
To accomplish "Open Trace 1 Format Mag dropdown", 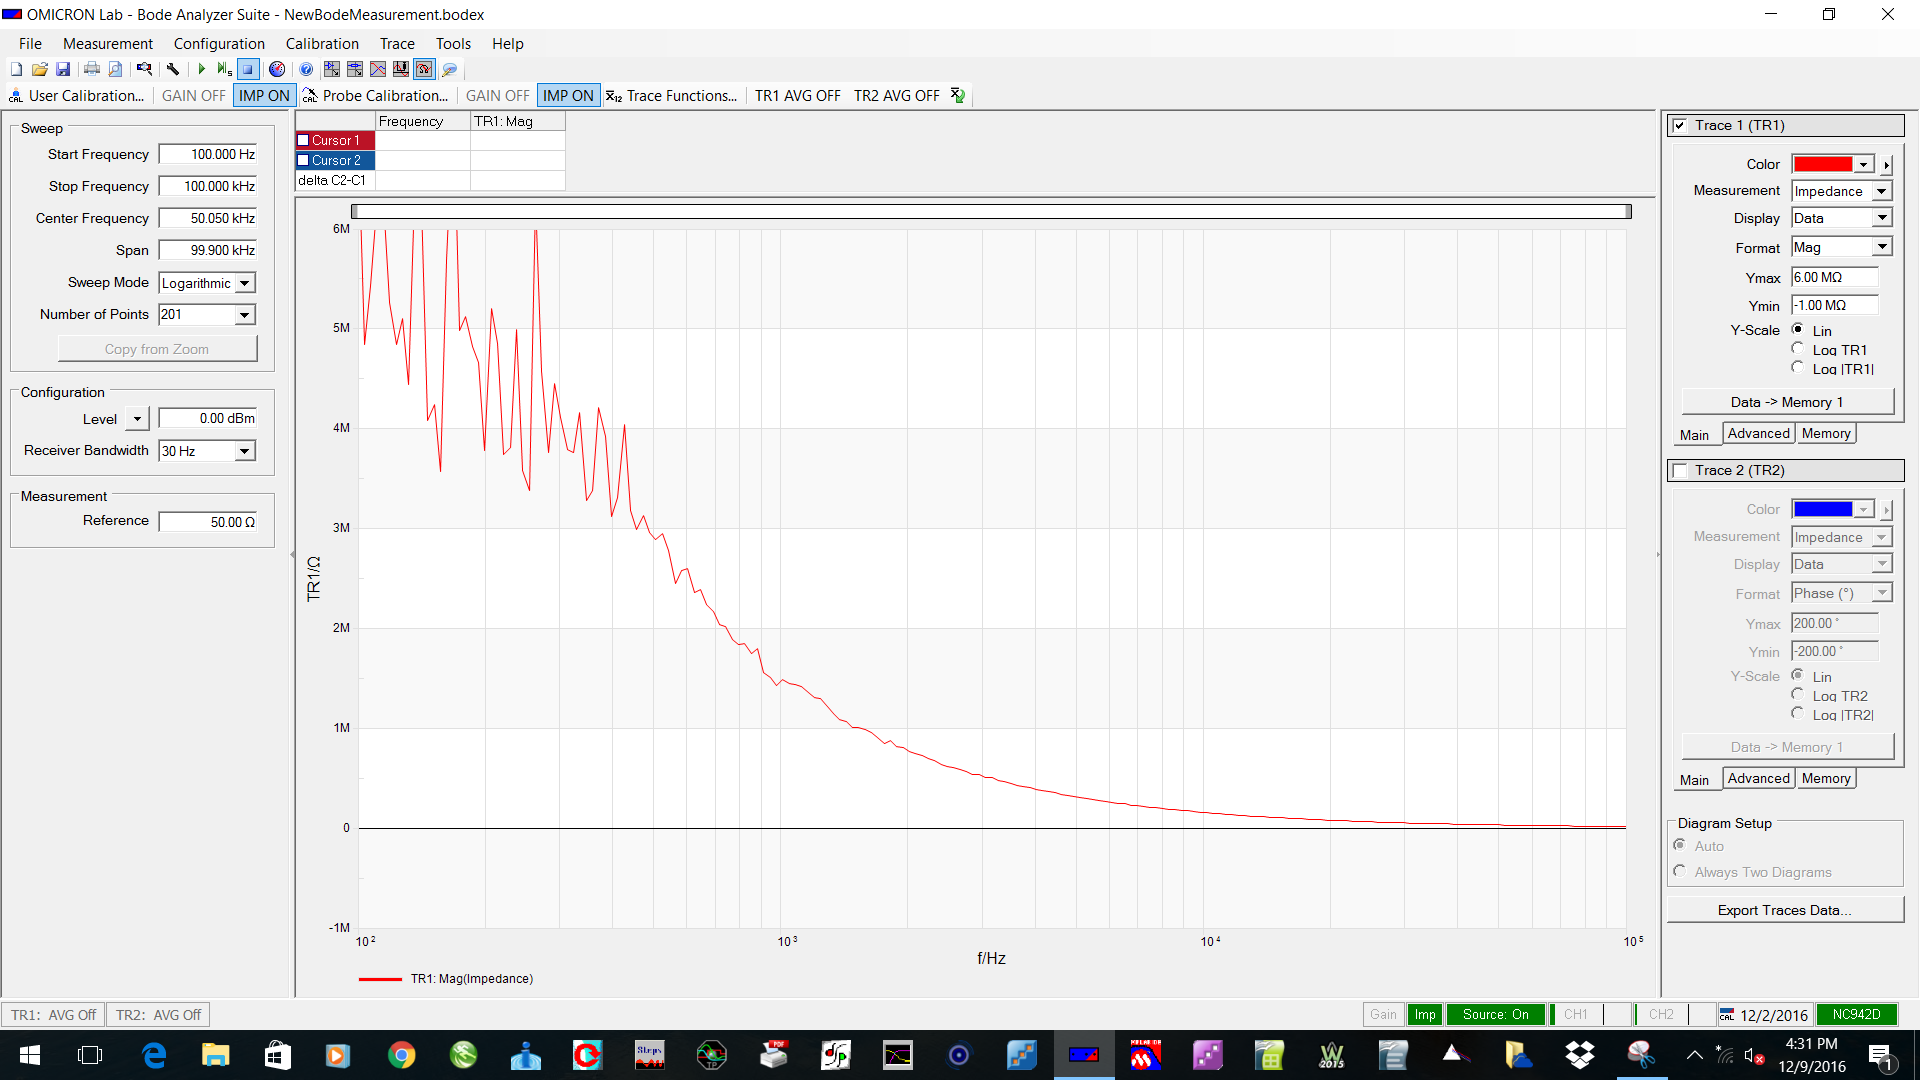I will click(1881, 247).
